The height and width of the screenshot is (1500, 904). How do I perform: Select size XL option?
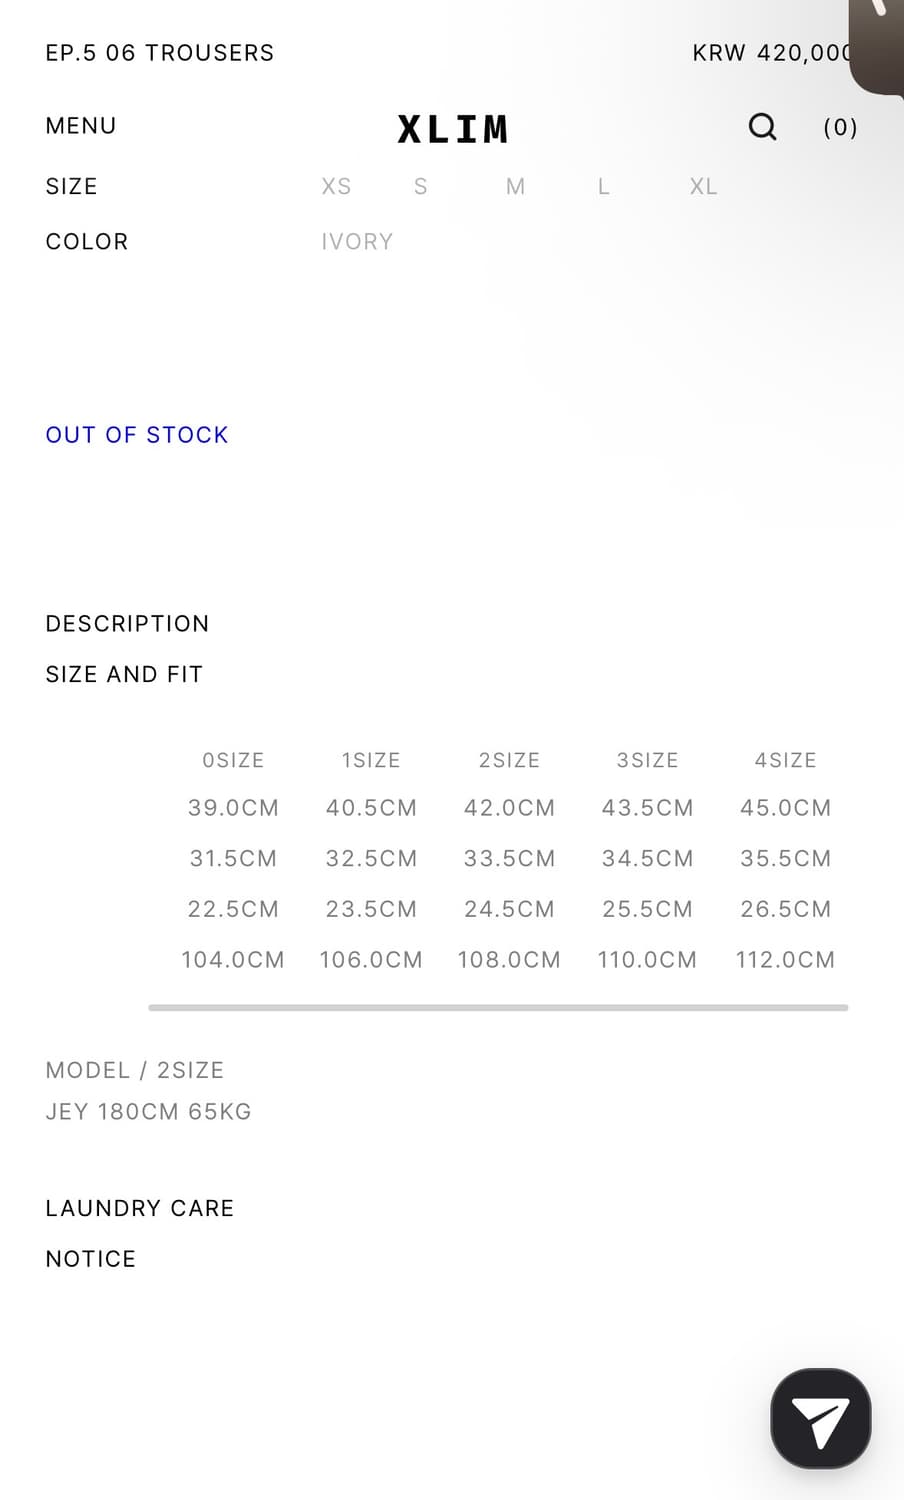pyautogui.click(x=703, y=187)
